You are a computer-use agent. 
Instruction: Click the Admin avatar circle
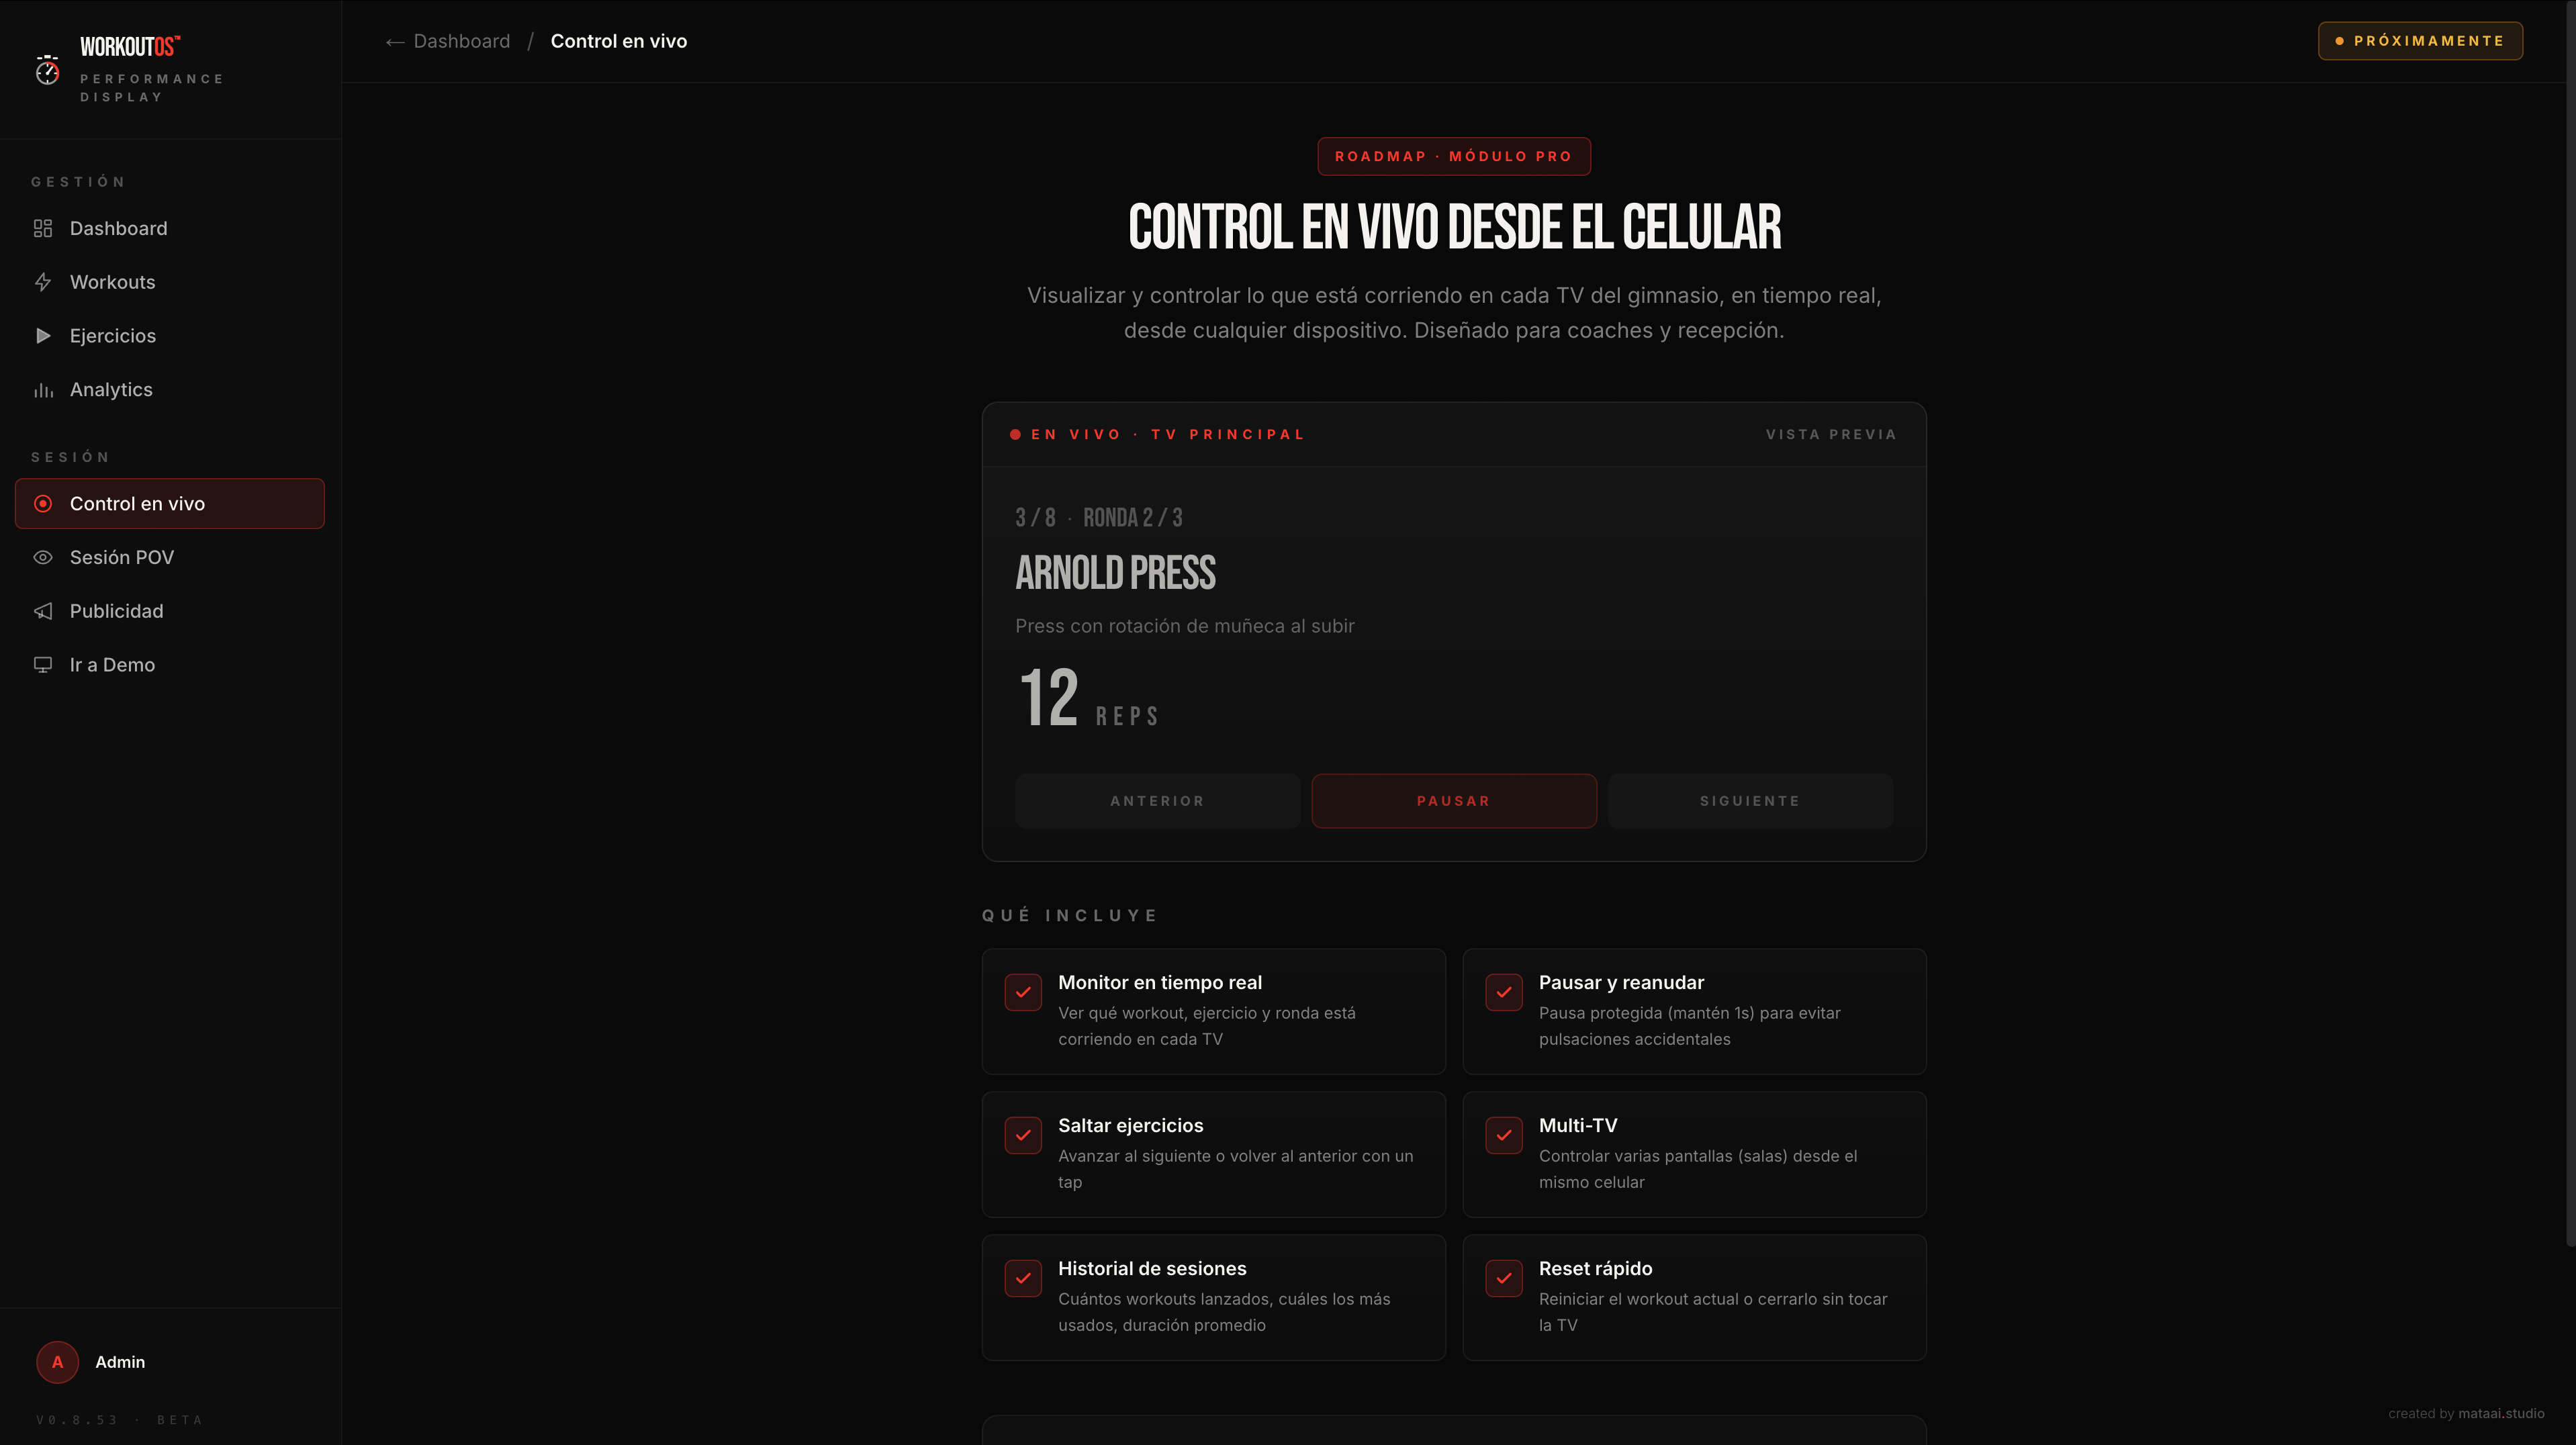click(58, 1362)
